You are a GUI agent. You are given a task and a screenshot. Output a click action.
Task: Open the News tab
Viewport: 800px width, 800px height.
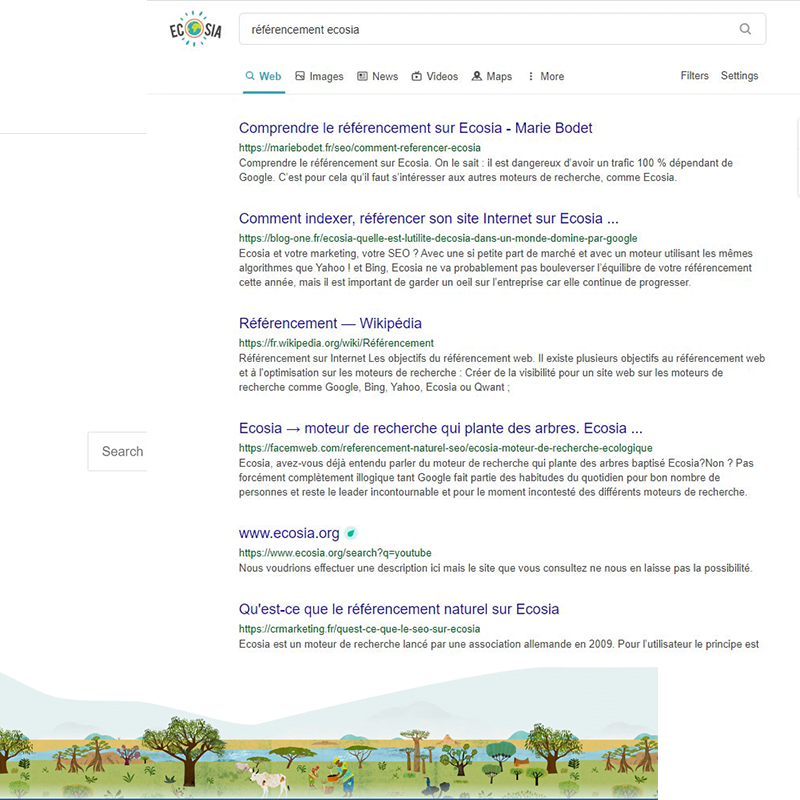coord(378,77)
